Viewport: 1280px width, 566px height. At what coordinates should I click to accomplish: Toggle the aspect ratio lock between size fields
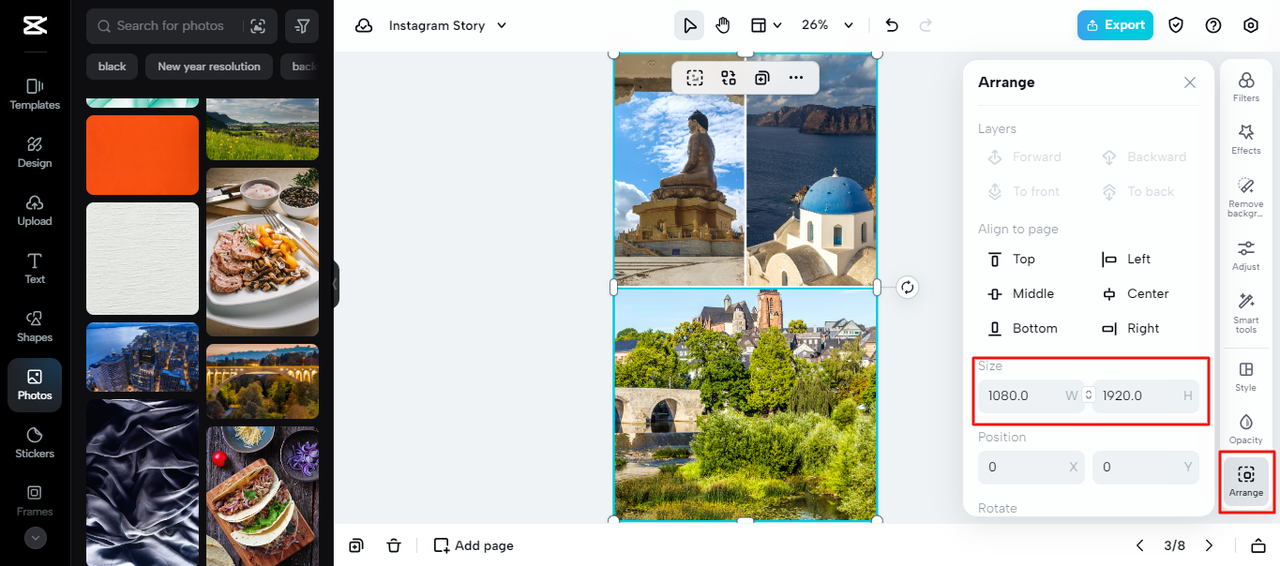tap(1089, 396)
